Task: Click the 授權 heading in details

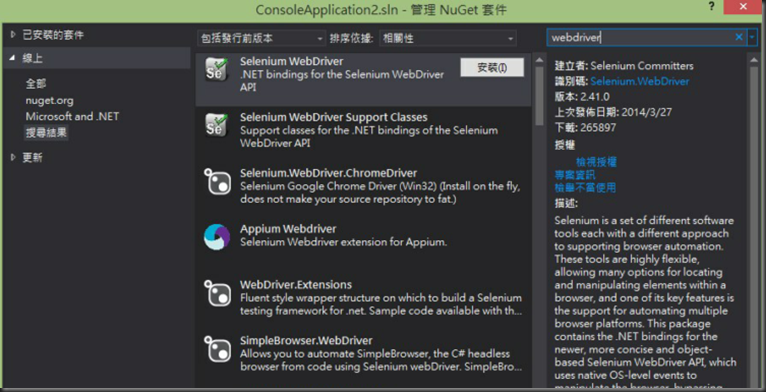Action: 565,145
